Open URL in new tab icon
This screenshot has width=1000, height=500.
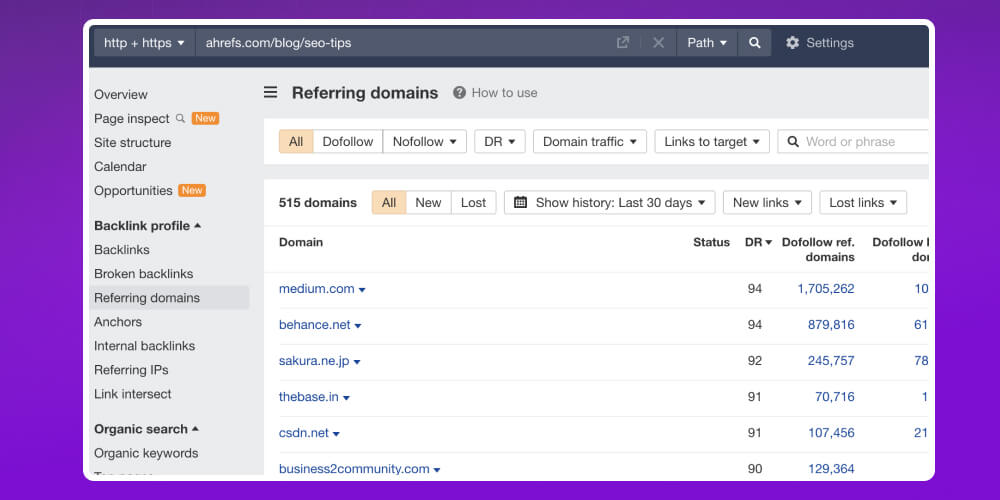[x=622, y=43]
